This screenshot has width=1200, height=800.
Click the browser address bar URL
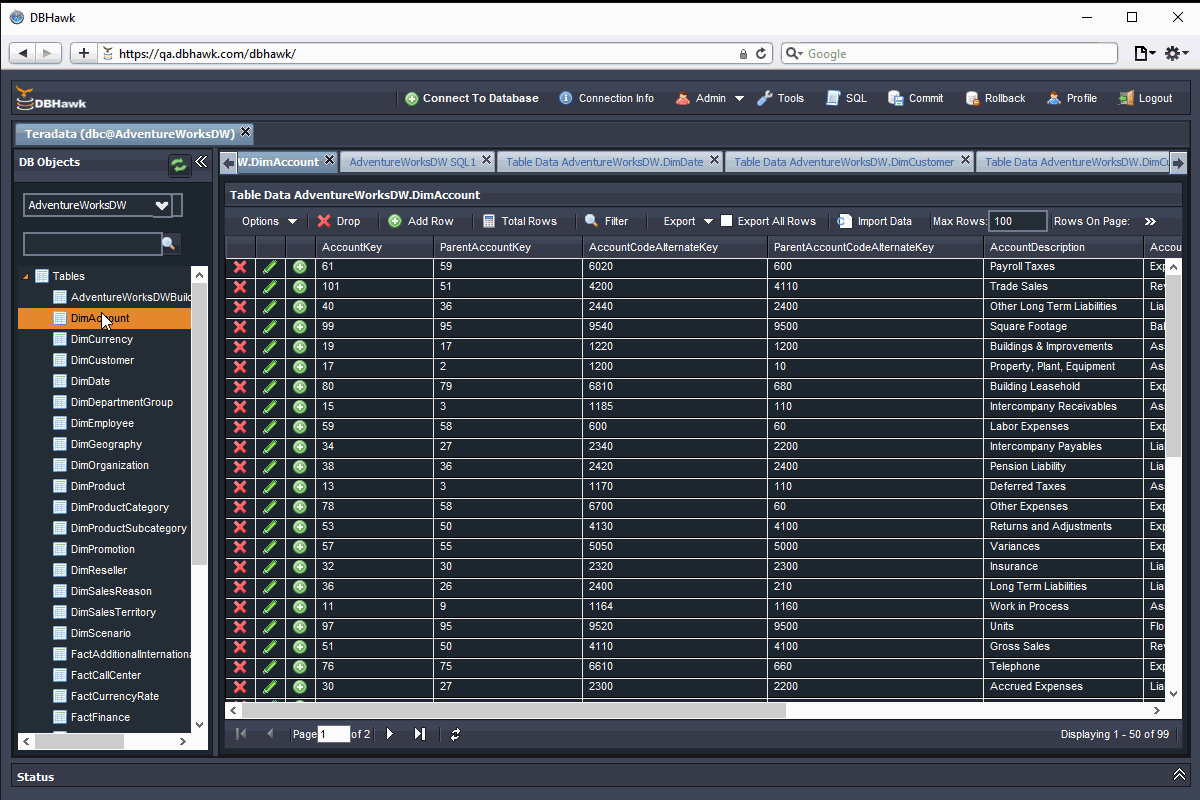[207, 54]
